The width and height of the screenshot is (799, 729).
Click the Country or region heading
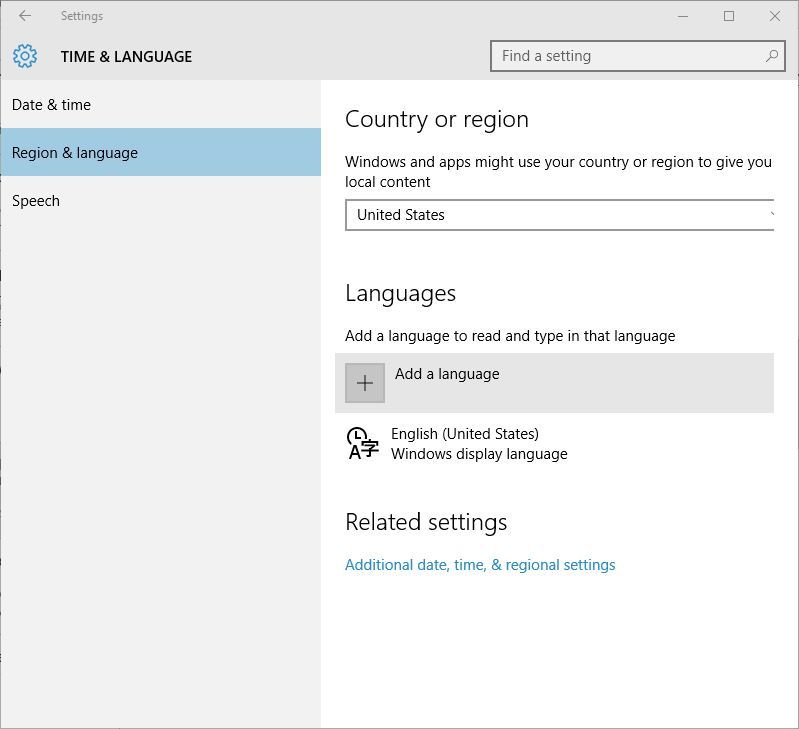point(437,119)
